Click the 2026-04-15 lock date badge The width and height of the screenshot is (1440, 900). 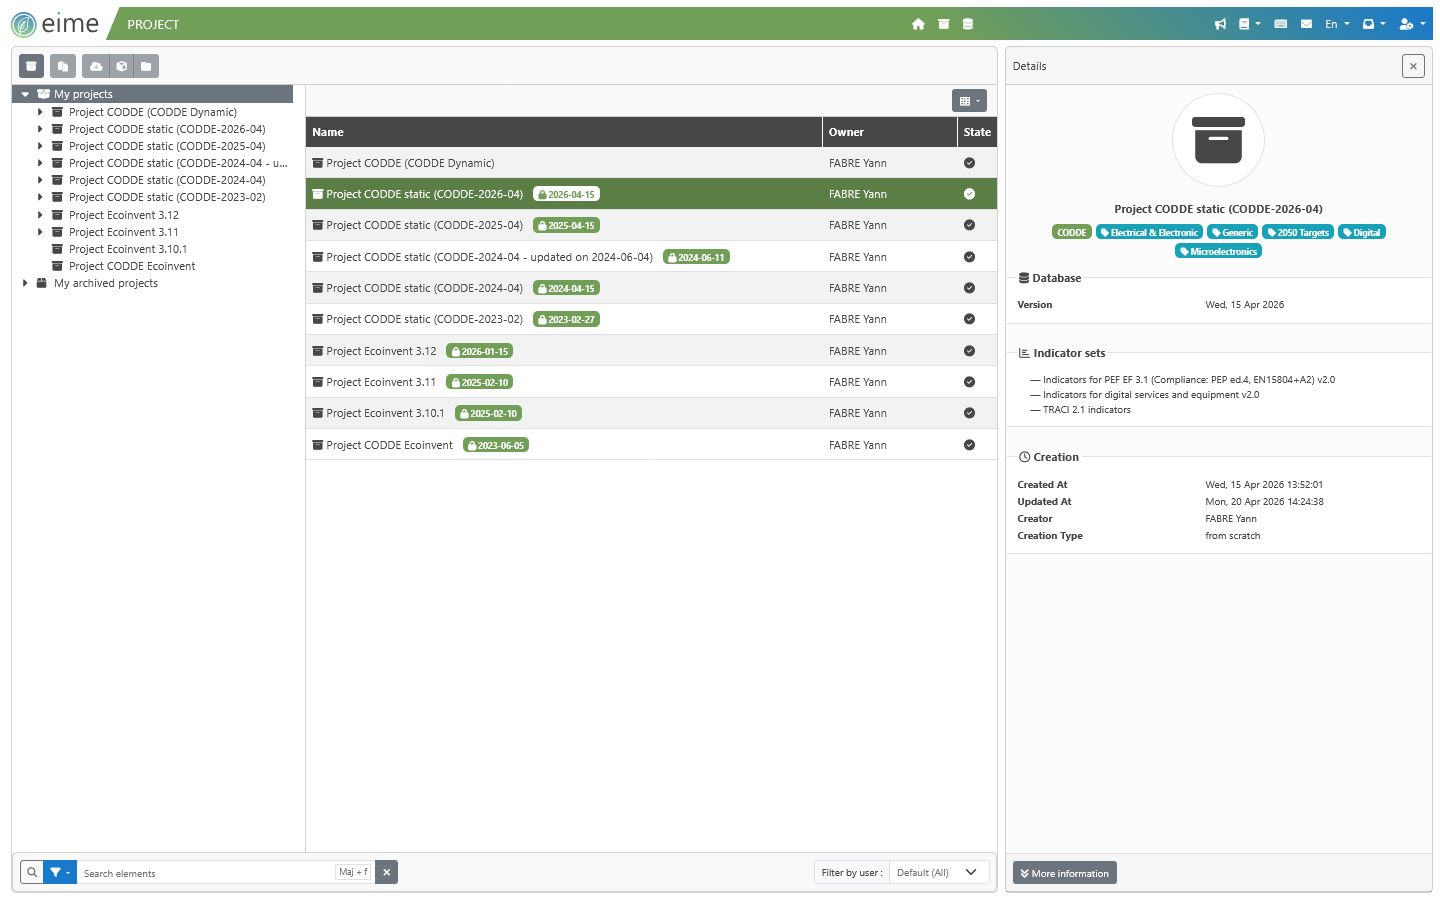[x=567, y=195]
